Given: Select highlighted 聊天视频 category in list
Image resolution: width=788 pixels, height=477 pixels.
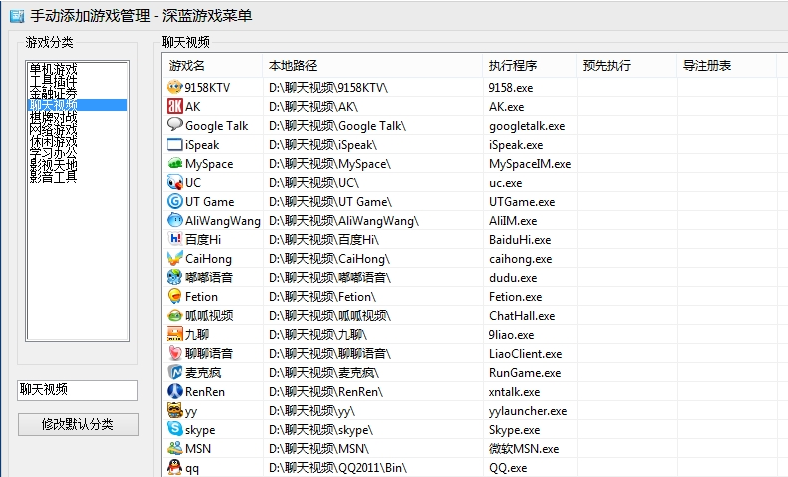Looking at the screenshot, I should [77, 105].
